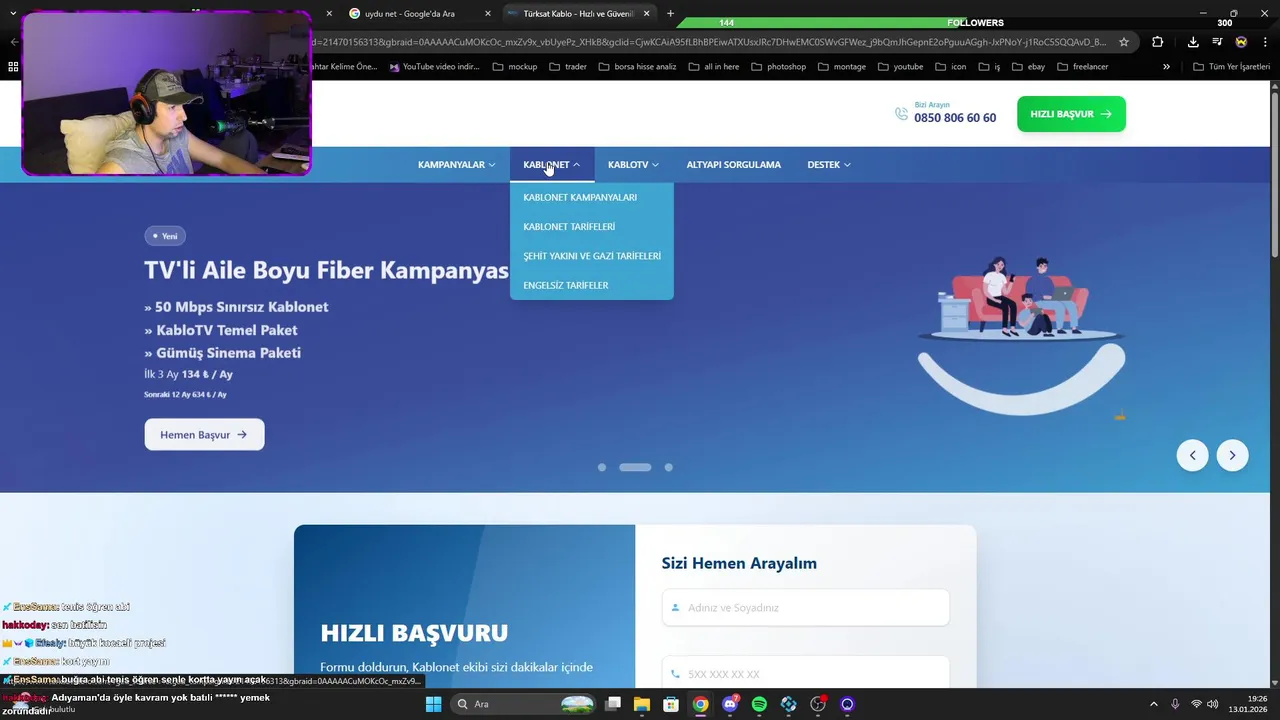Image resolution: width=1280 pixels, height=720 pixels.
Task: Open the trader bookmarks folder
Action: [x=568, y=67]
